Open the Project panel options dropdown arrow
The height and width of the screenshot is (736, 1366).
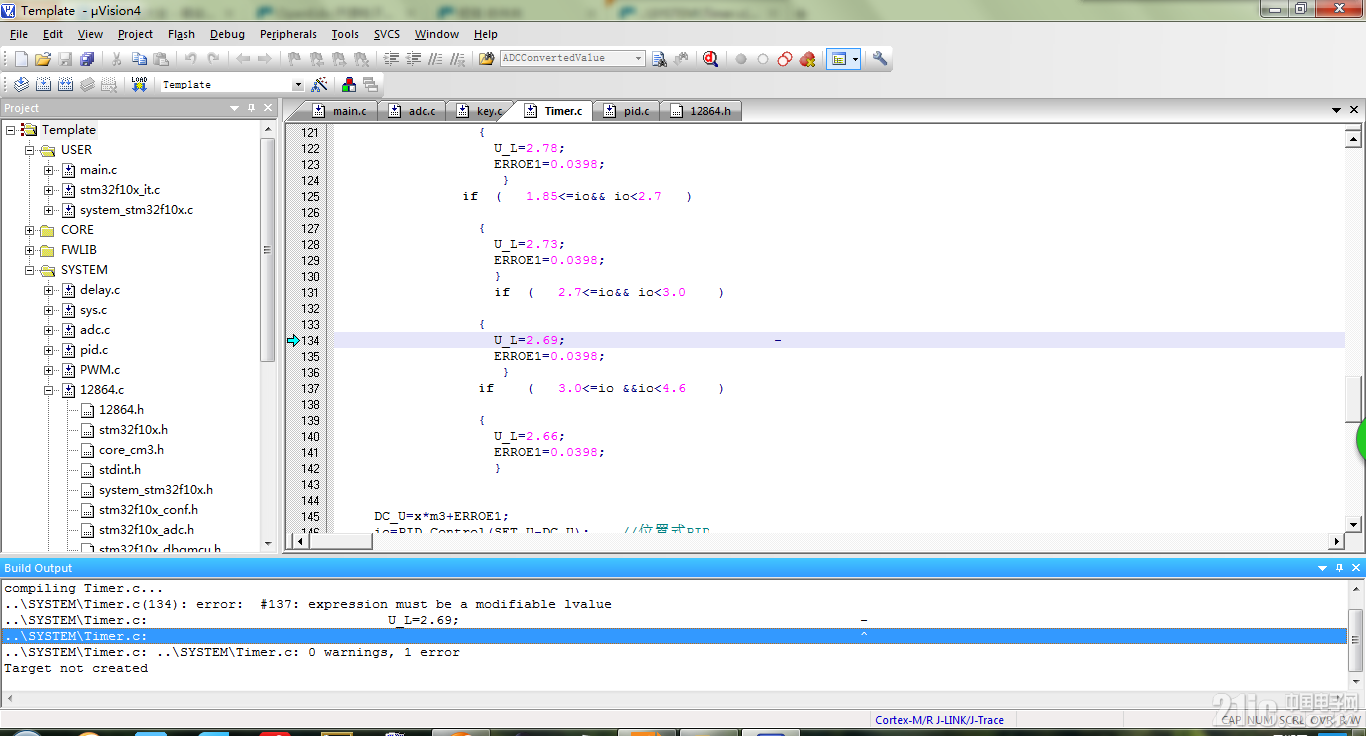coord(235,108)
